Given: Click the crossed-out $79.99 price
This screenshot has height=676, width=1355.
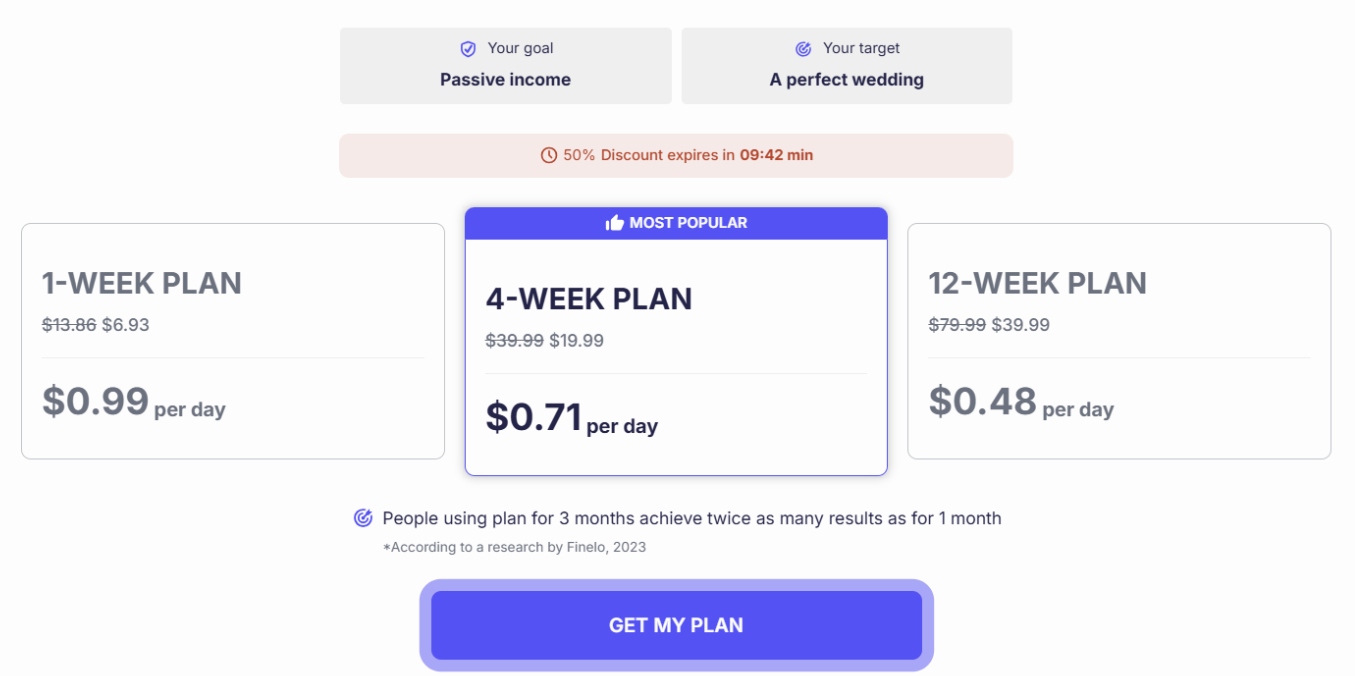Looking at the screenshot, I should (x=957, y=325).
